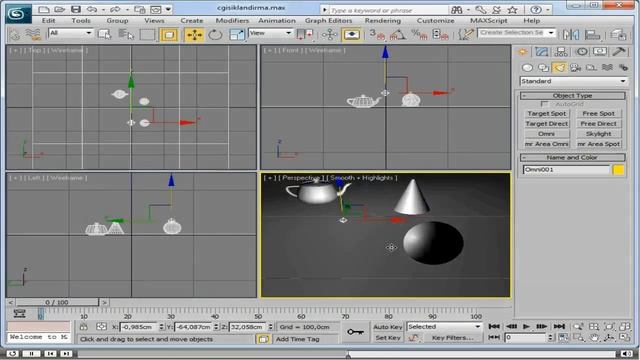This screenshot has height=360, width=640.
Task: Toggle the 3D Snaps button
Action: 377,34
